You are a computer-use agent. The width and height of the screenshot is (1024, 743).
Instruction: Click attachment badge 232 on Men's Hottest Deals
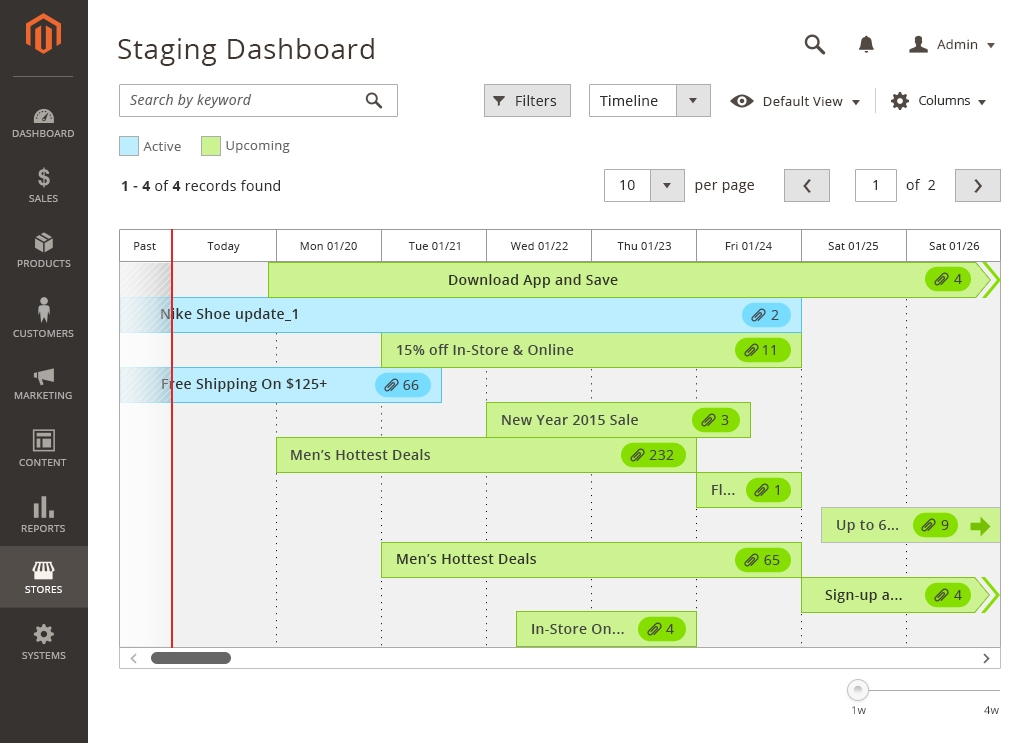654,455
